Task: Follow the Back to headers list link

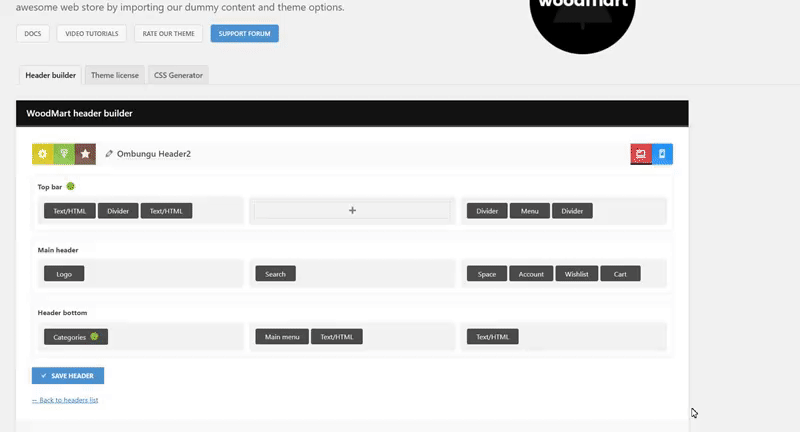Action: click(65, 400)
